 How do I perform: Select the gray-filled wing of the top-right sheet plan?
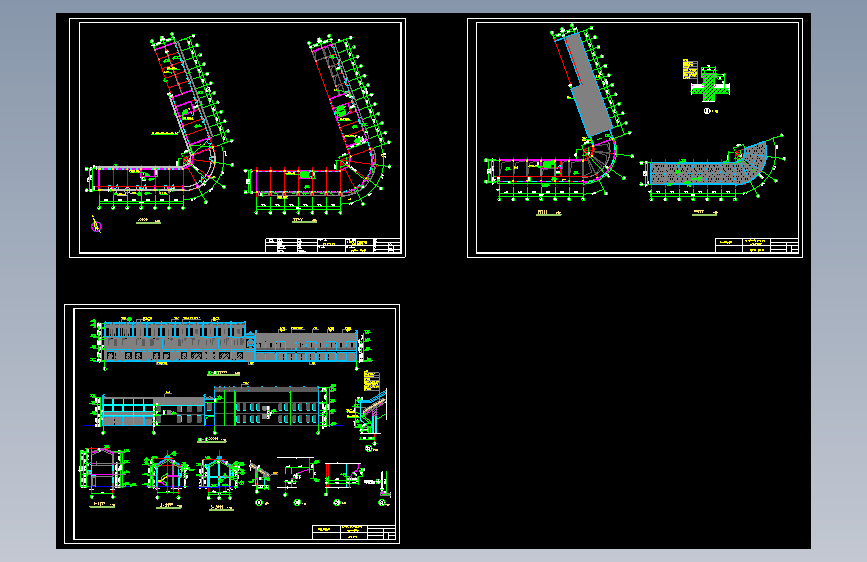click(x=588, y=84)
